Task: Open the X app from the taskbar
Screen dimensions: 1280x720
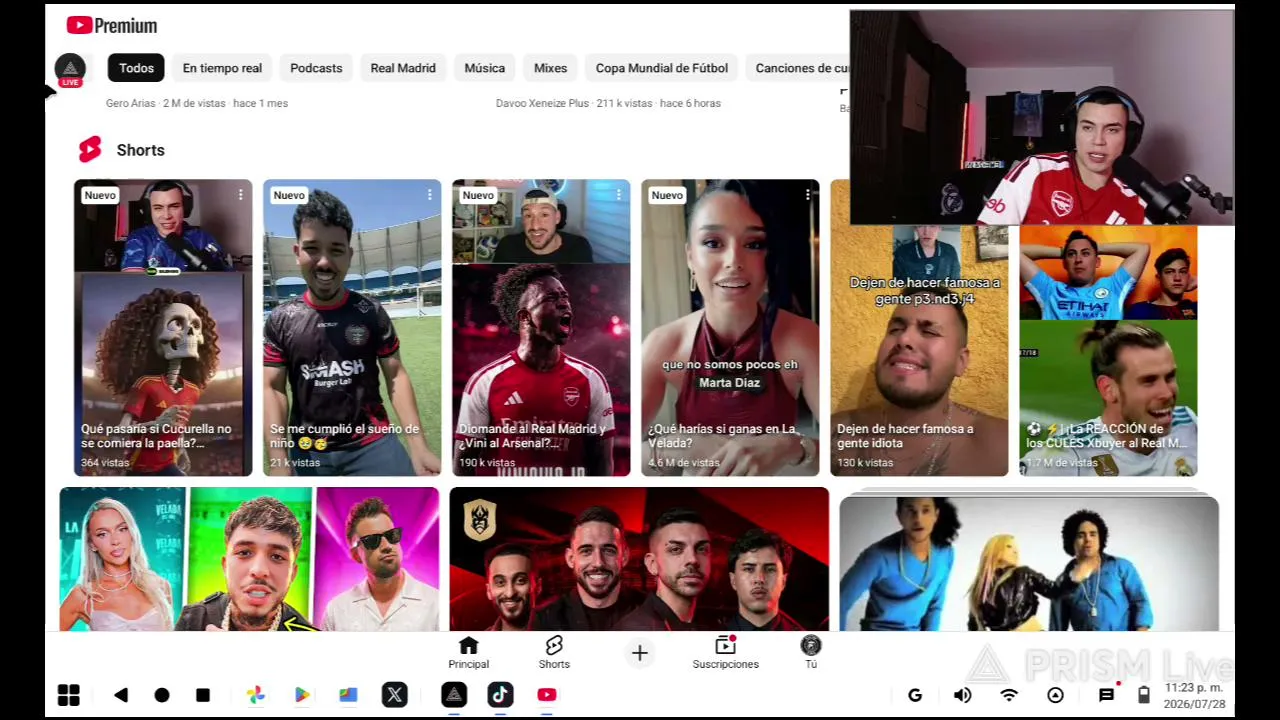Action: click(x=395, y=695)
